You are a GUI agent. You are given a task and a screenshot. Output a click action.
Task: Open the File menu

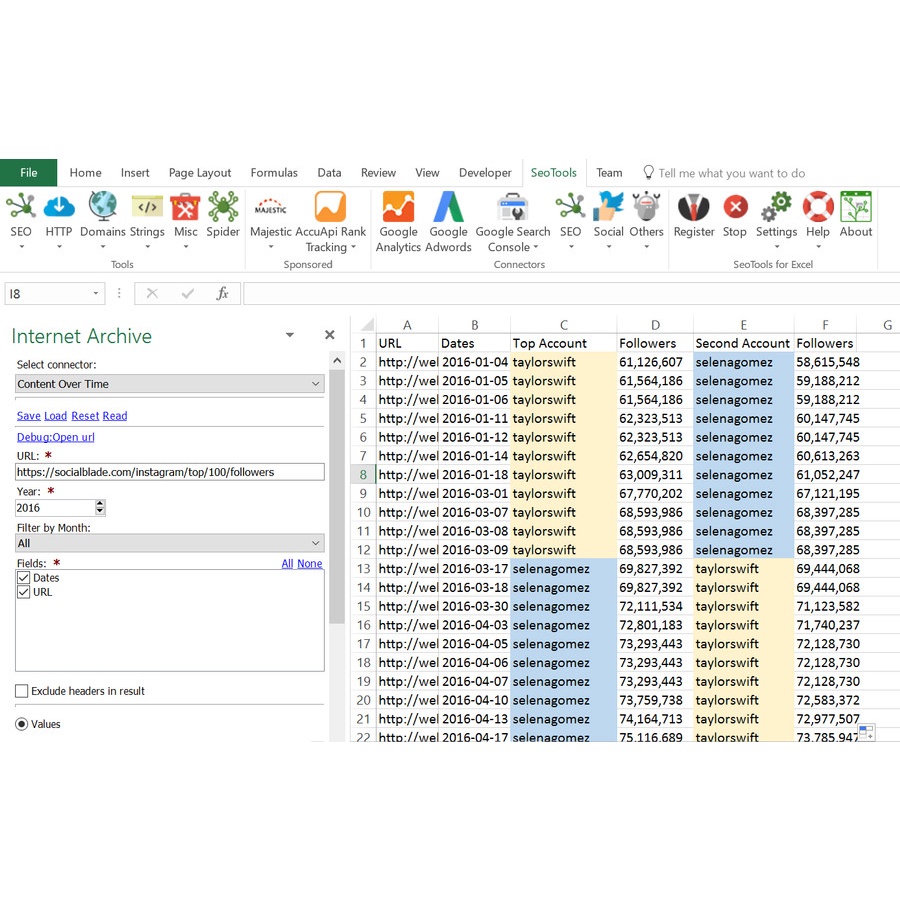click(28, 172)
